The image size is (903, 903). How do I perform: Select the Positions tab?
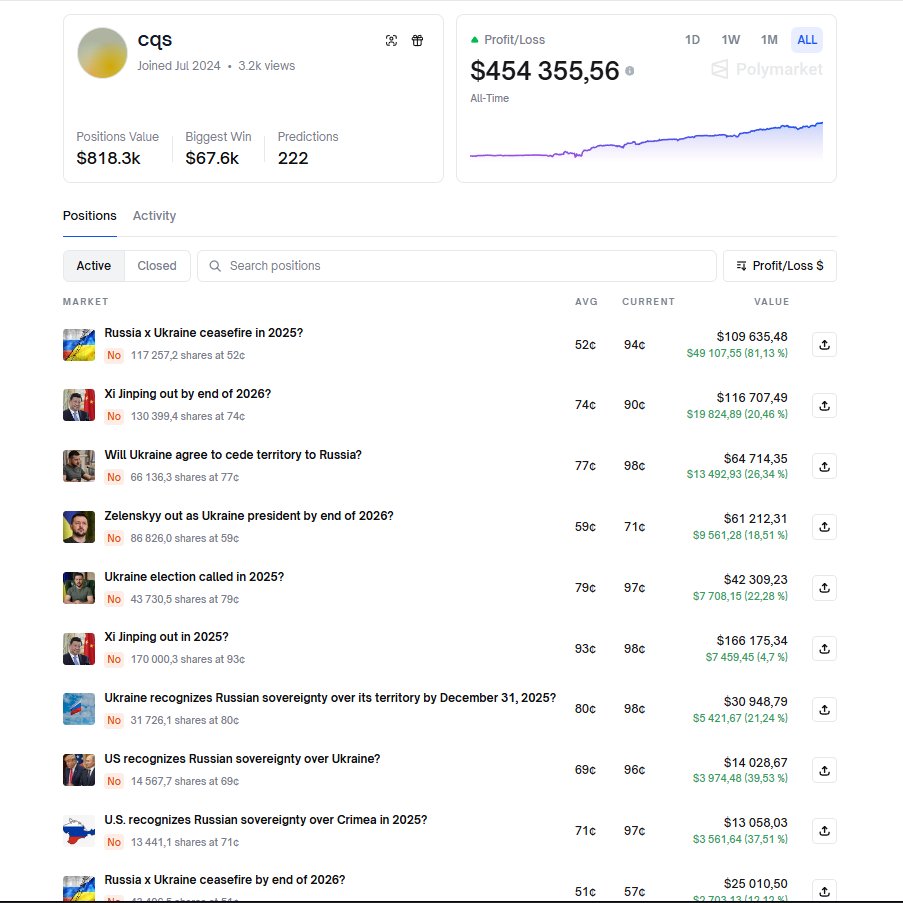click(x=89, y=216)
